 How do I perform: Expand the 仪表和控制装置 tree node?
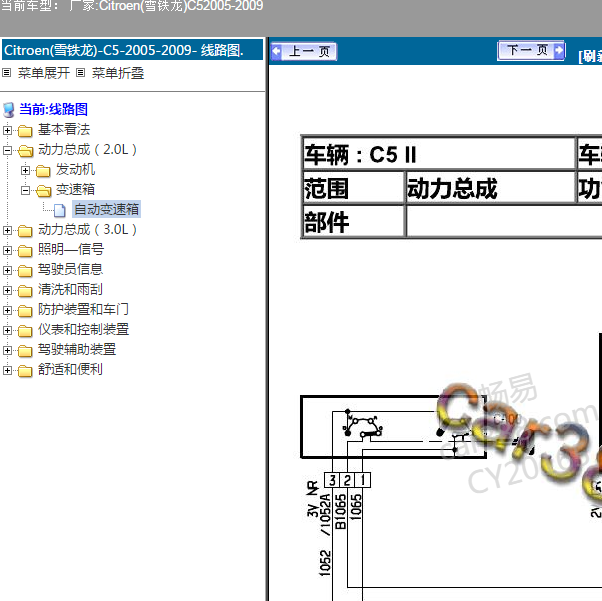pyautogui.click(x=7, y=330)
